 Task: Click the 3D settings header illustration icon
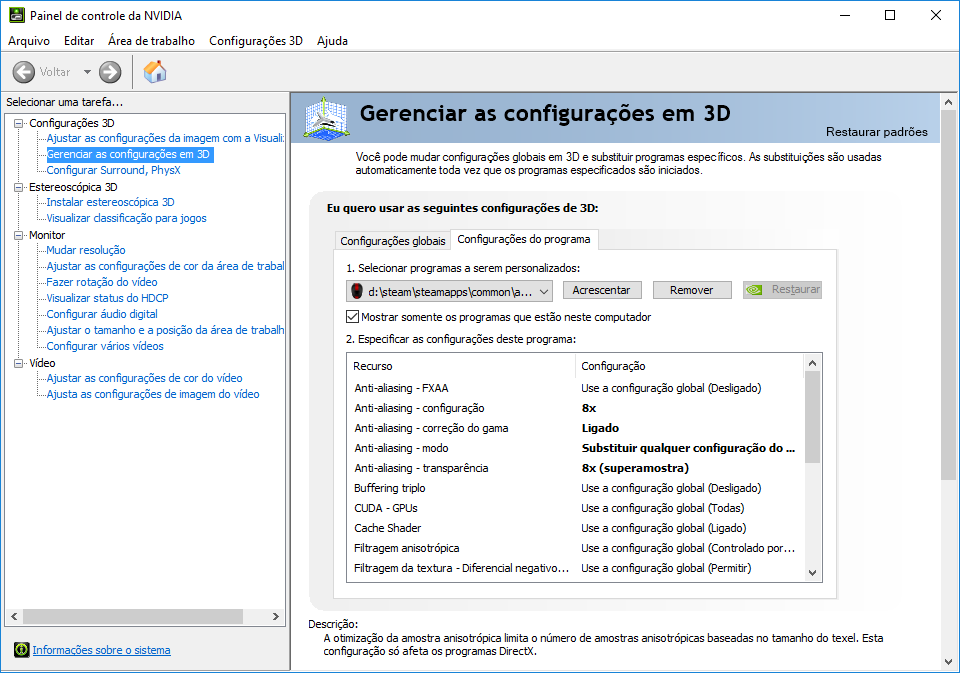[327, 118]
